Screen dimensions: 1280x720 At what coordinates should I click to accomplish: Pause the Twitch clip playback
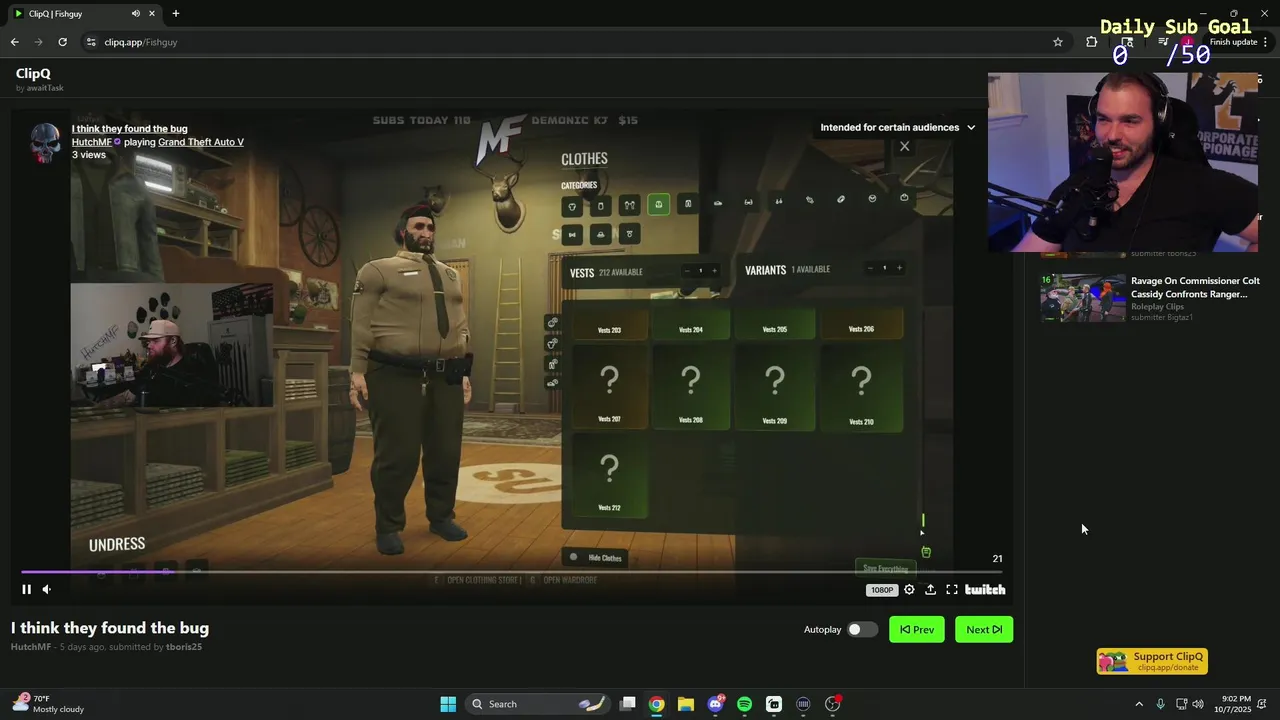tap(27, 589)
